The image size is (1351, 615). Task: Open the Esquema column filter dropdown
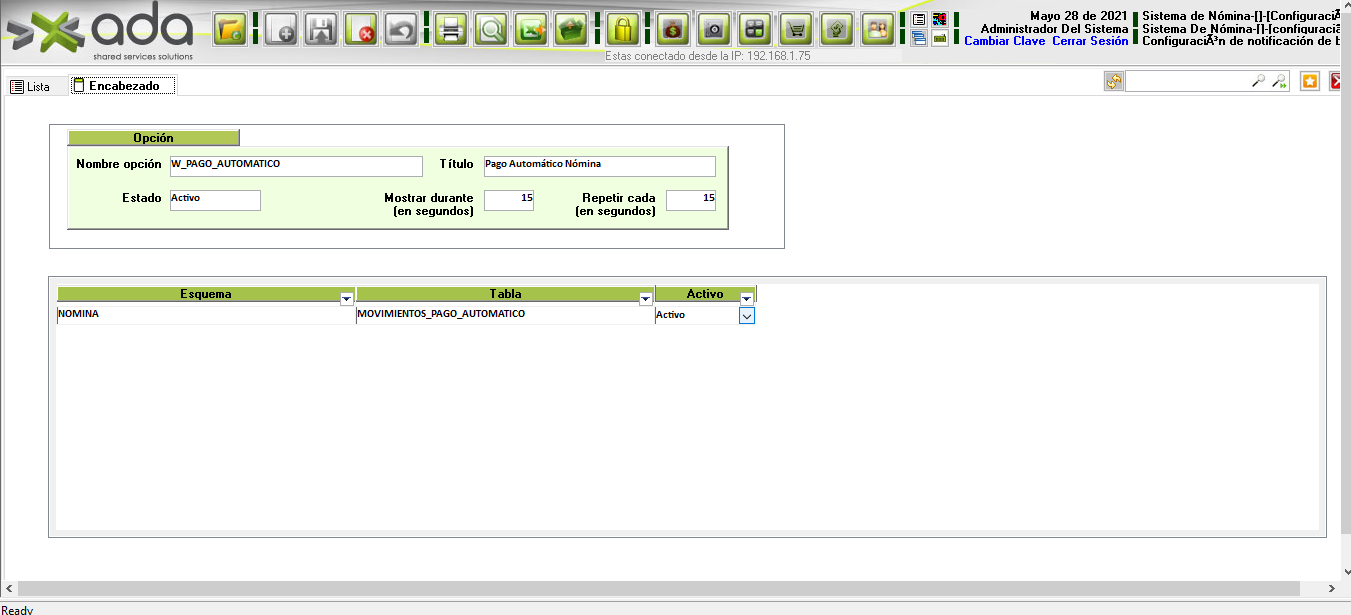[x=346, y=298]
